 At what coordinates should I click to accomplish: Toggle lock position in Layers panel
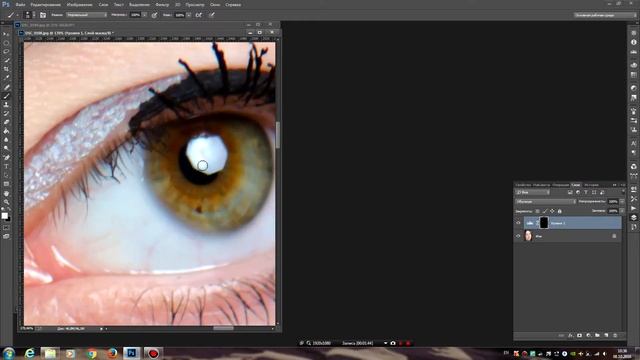(552, 211)
